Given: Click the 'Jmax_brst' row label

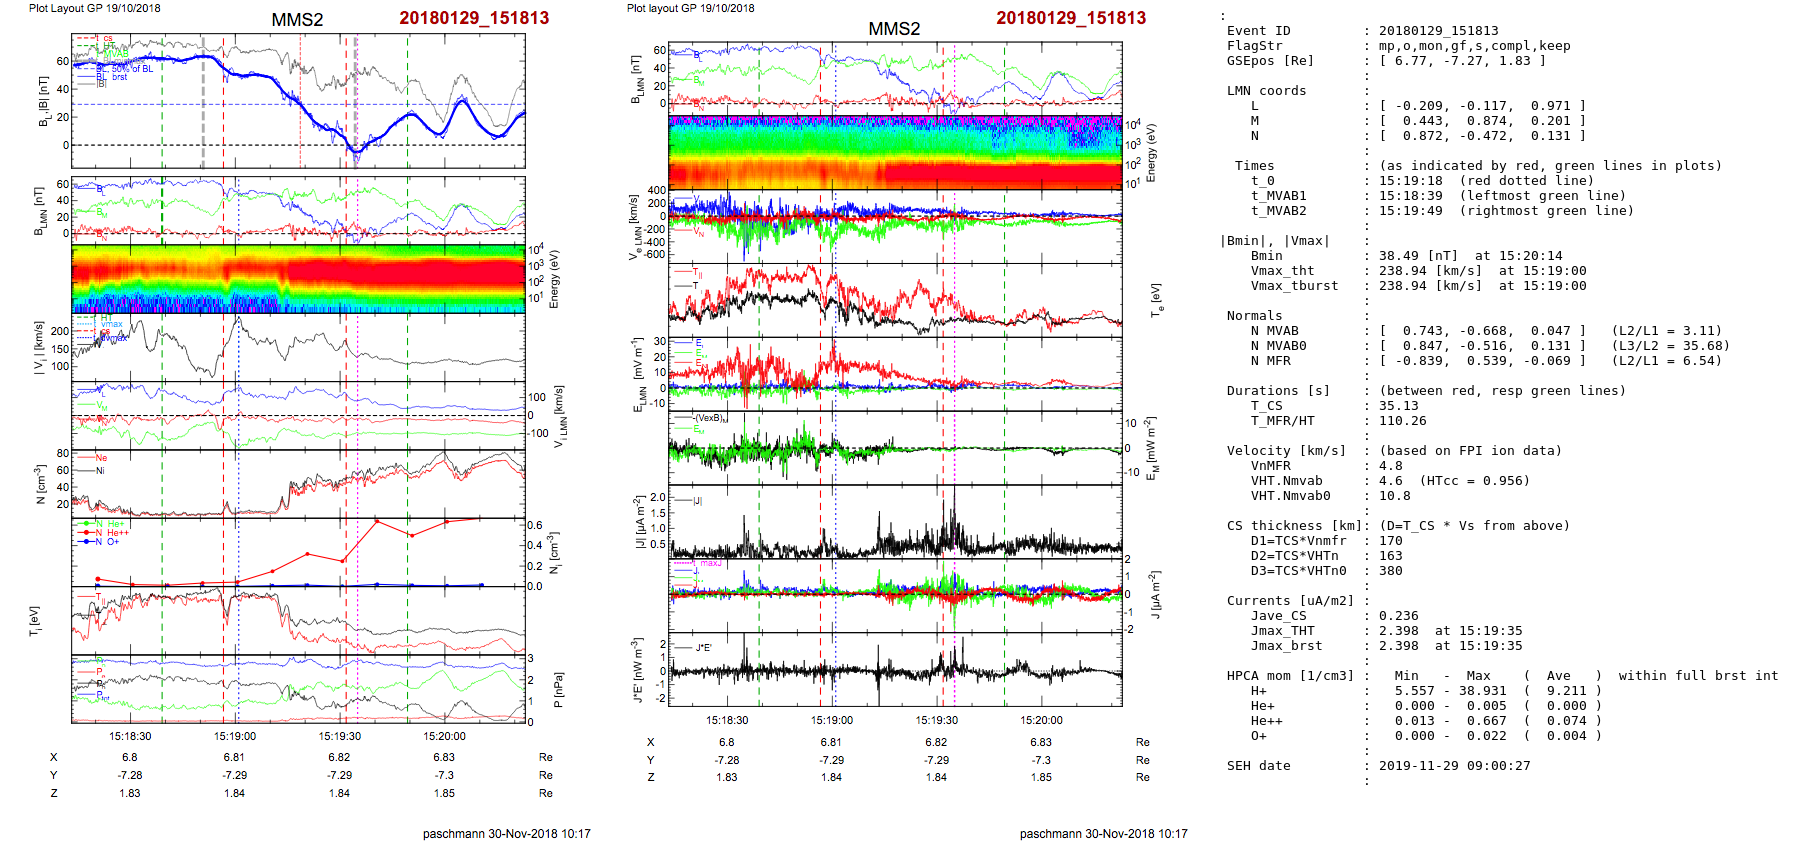Looking at the screenshot, I should [1287, 646].
